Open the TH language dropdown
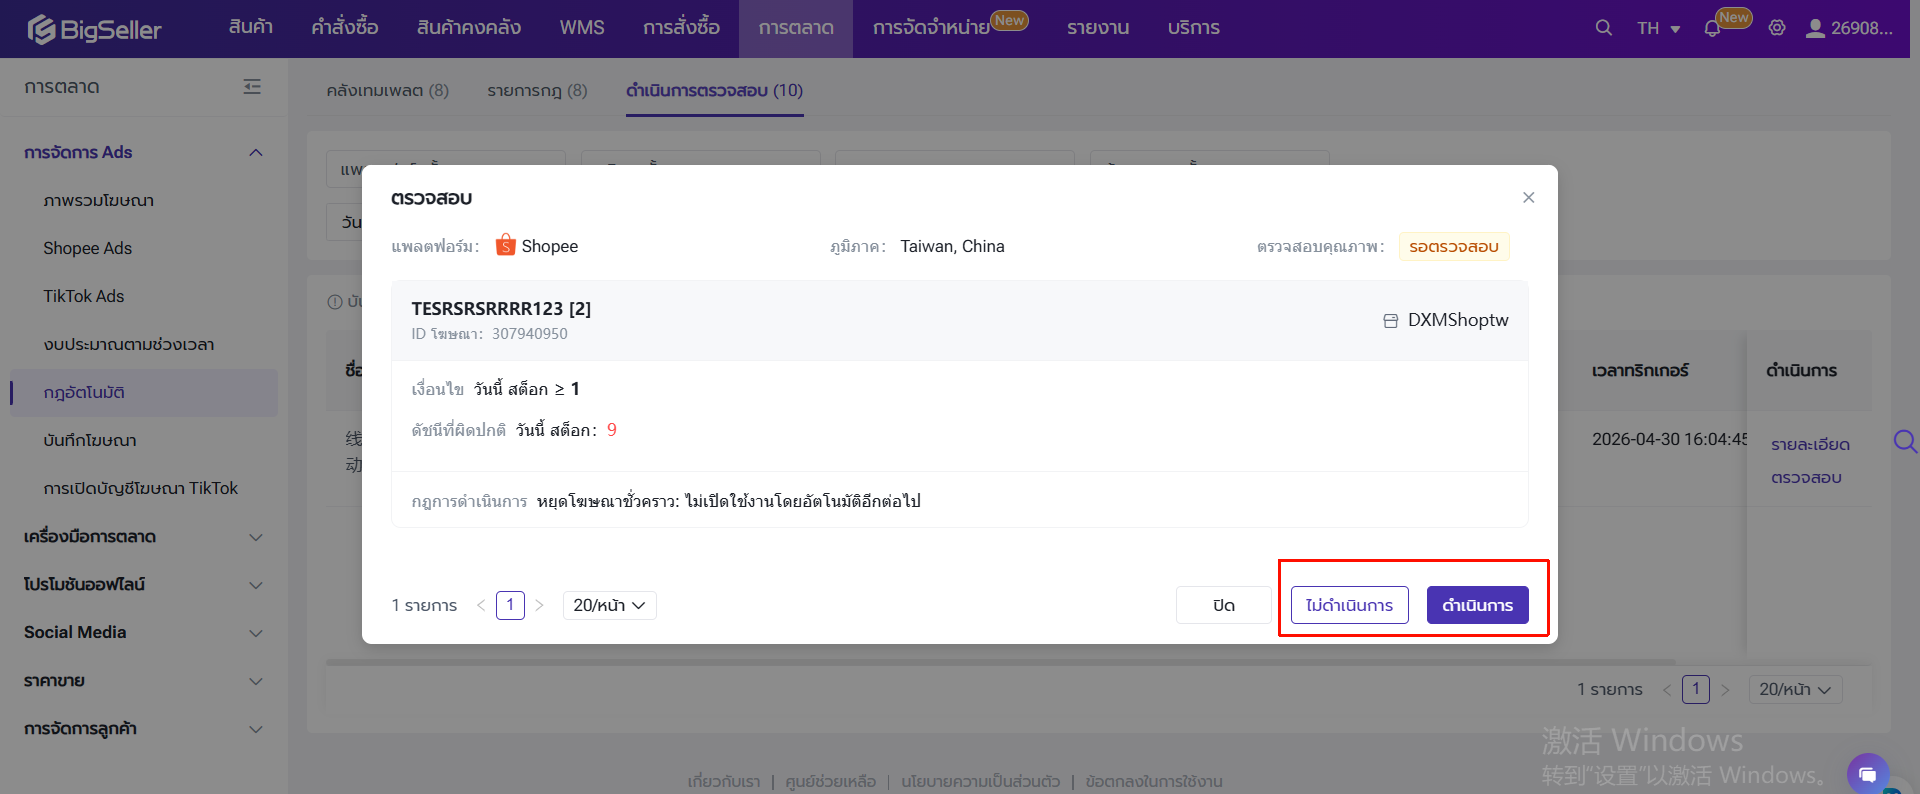The height and width of the screenshot is (794, 1920). point(1658,28)
